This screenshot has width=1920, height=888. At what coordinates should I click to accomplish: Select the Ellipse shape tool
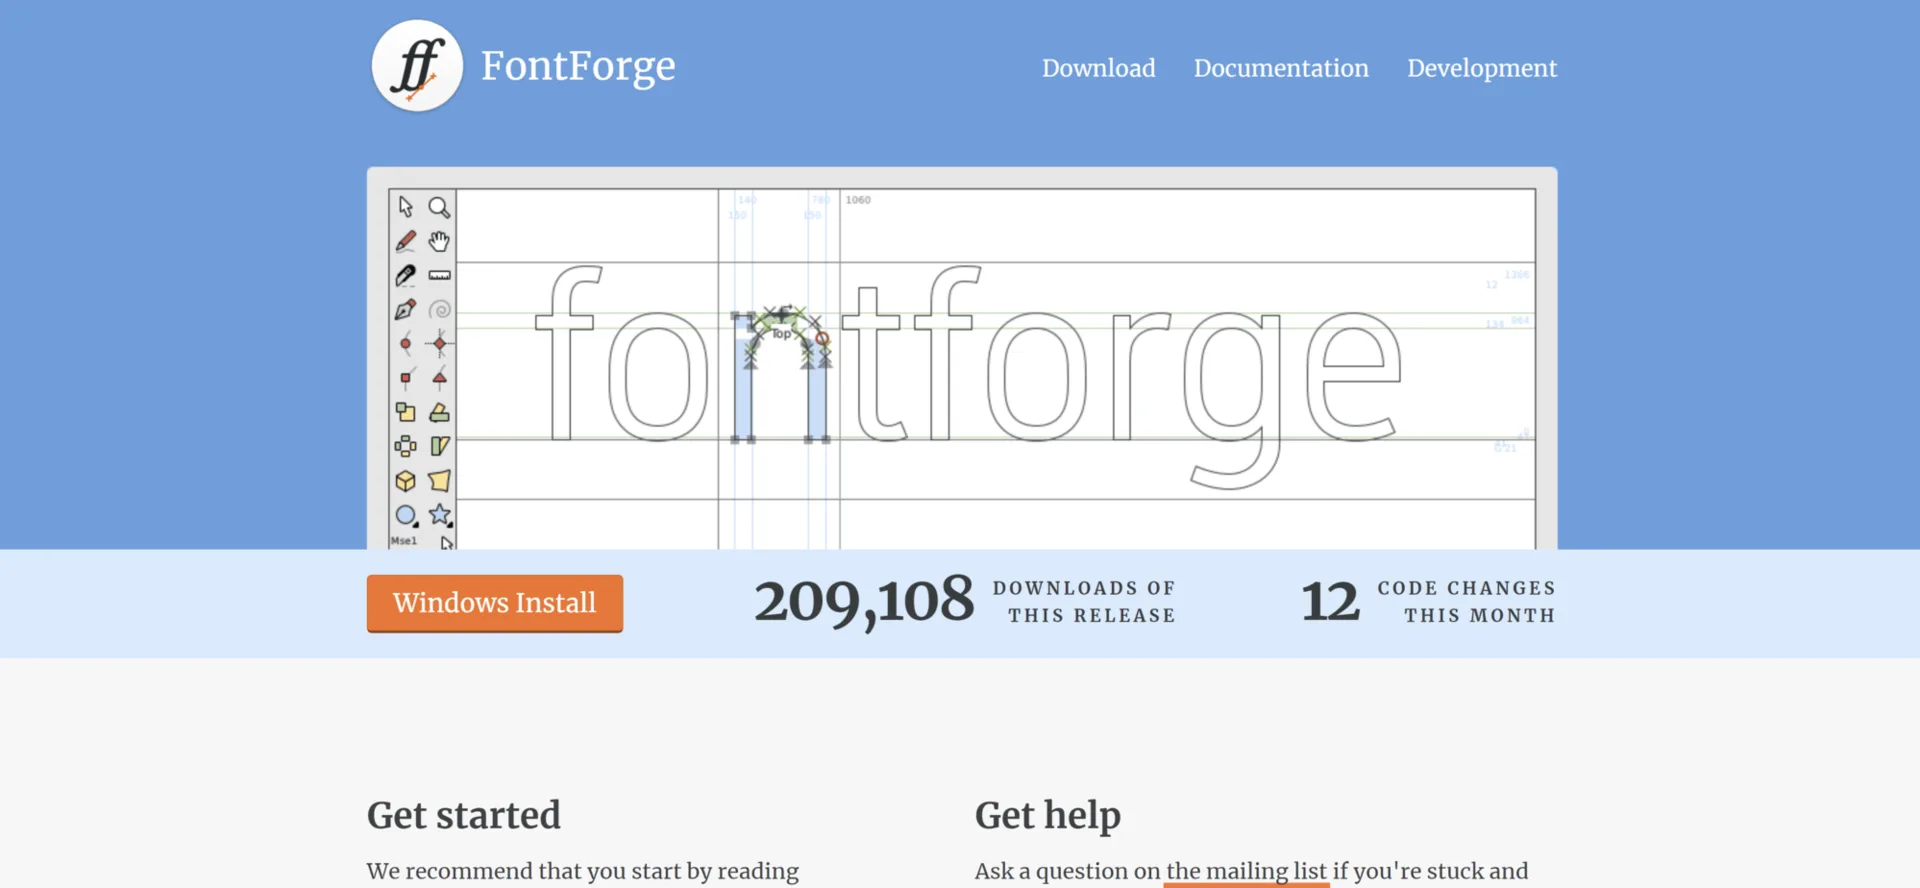pyautogui.click(x=405, y=515)
